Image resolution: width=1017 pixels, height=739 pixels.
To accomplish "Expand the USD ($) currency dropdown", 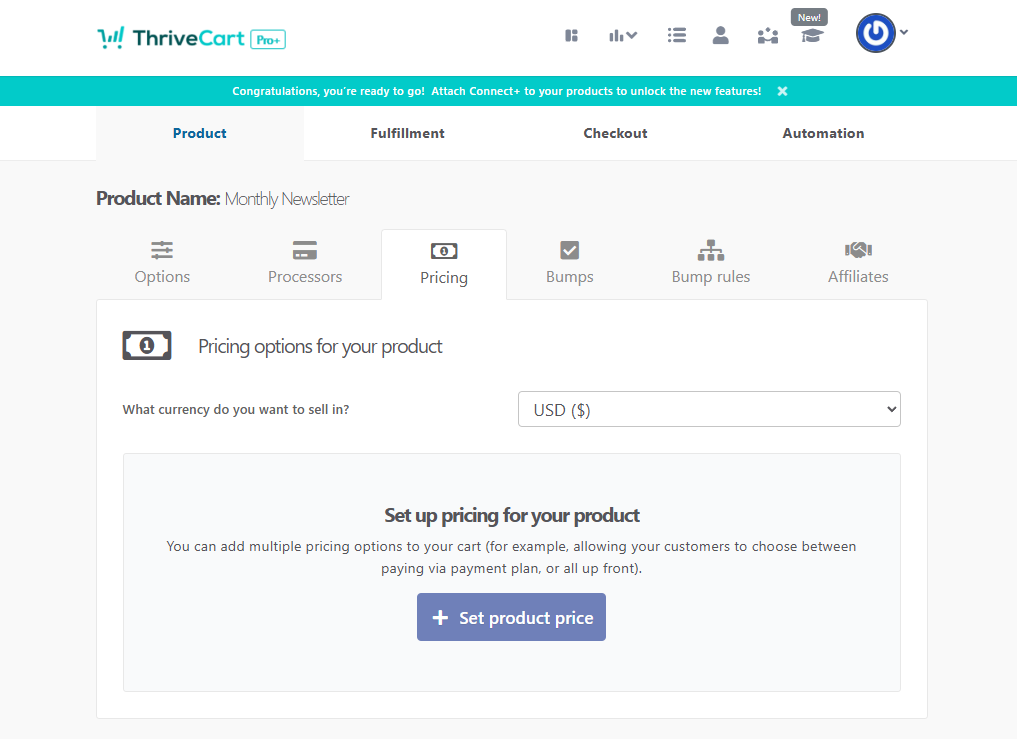I will click(709, 409).
